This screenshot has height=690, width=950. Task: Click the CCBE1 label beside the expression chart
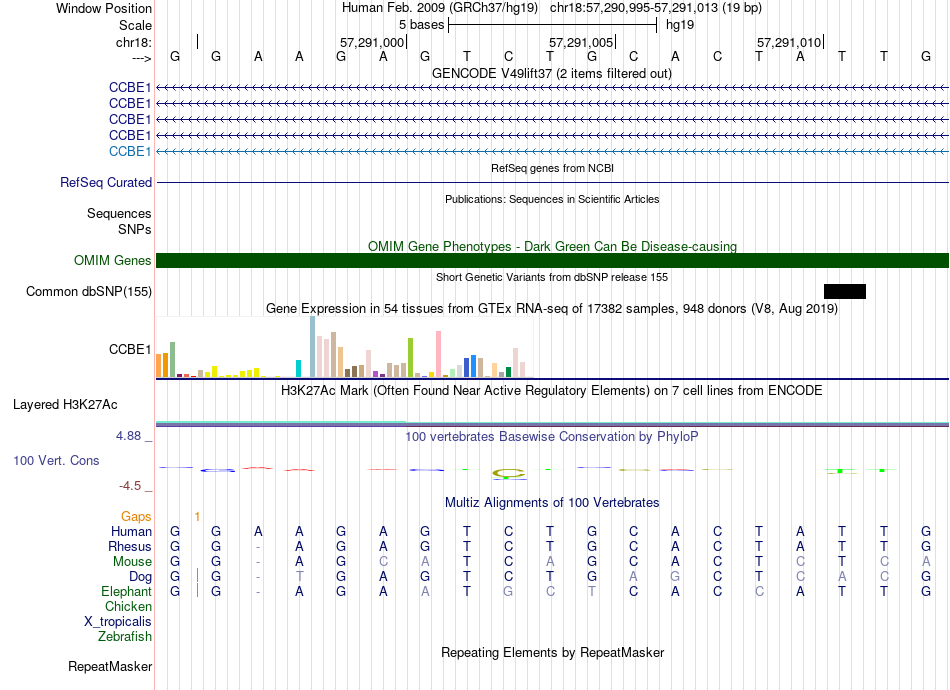click(x=130, y=350)
